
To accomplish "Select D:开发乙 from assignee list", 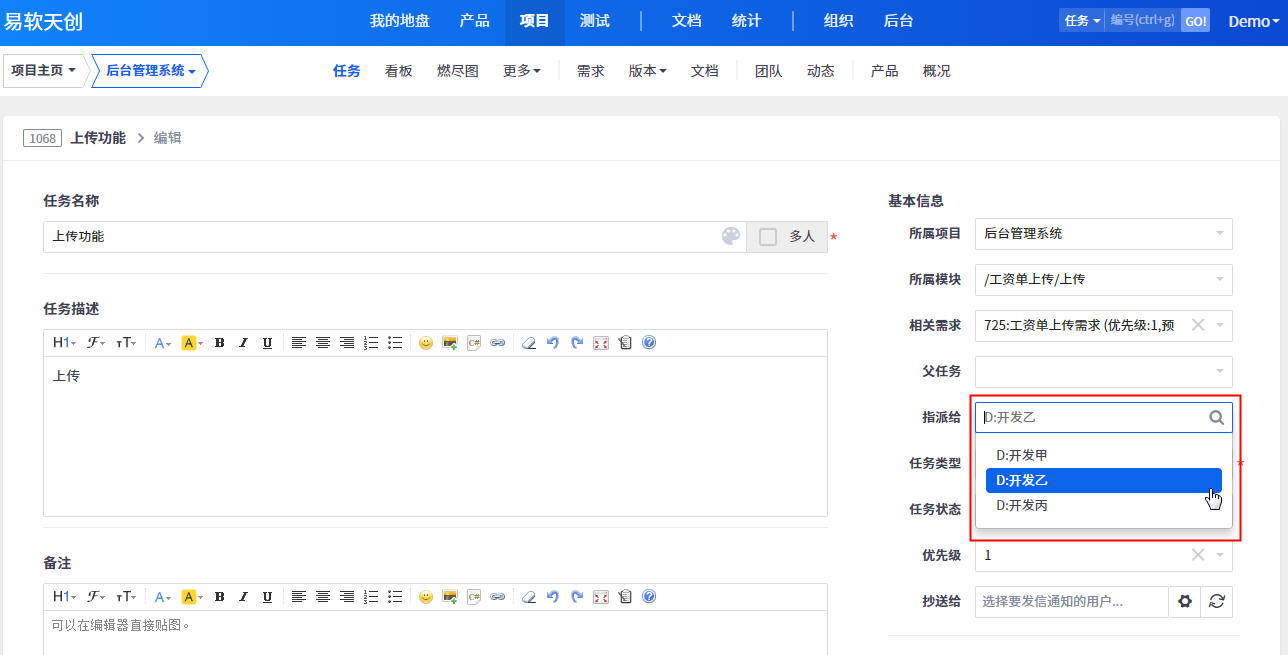I will [x=1104, y=480].
